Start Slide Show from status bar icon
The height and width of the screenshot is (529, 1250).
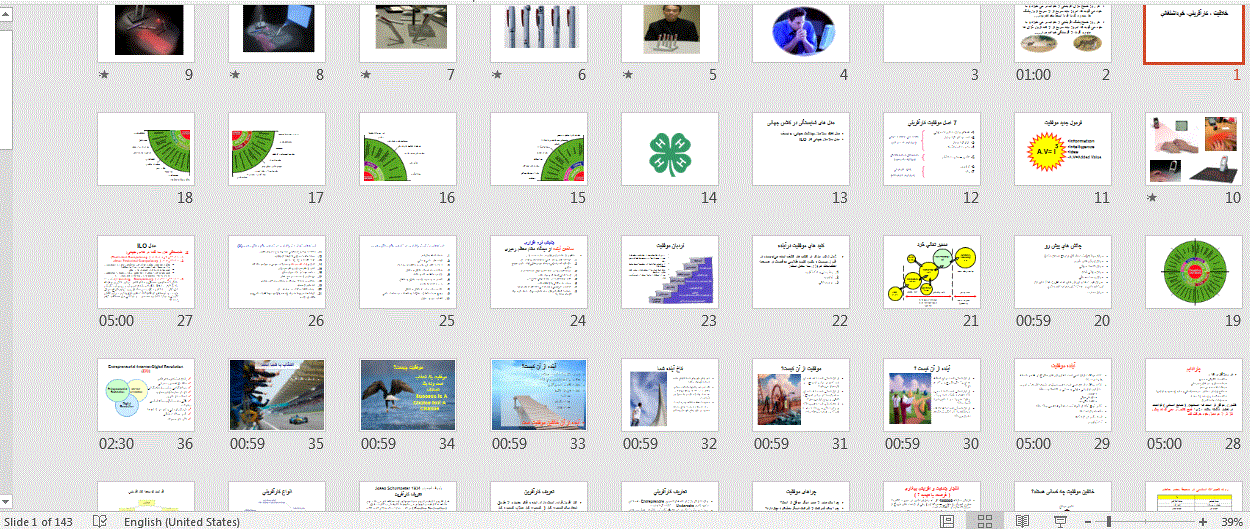point(1060,521)
